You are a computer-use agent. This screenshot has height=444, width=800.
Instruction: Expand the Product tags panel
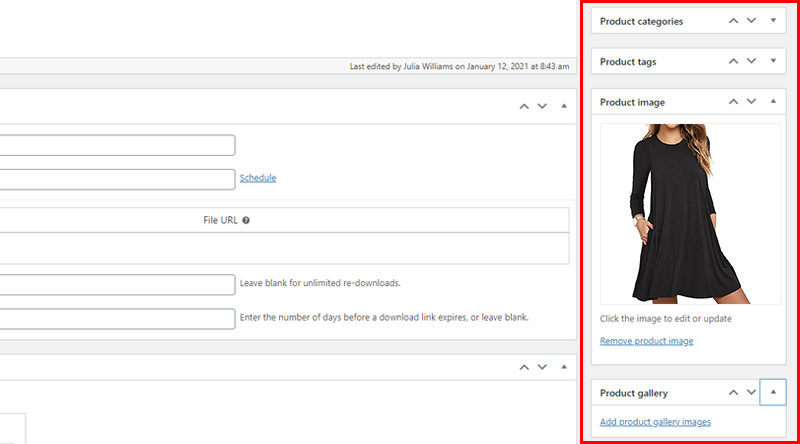coord(773,61)
